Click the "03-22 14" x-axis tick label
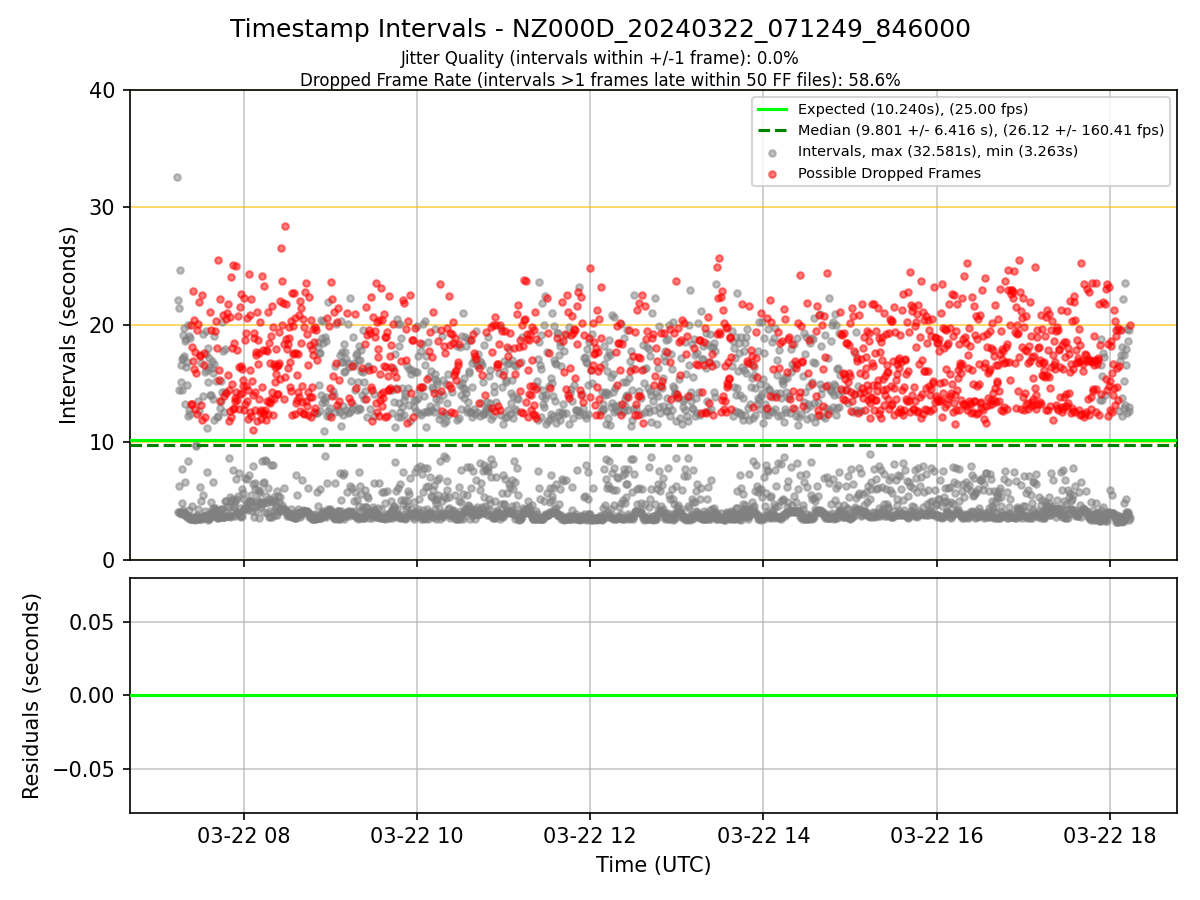The image size is (1200, 900). (x=763, y=835)
